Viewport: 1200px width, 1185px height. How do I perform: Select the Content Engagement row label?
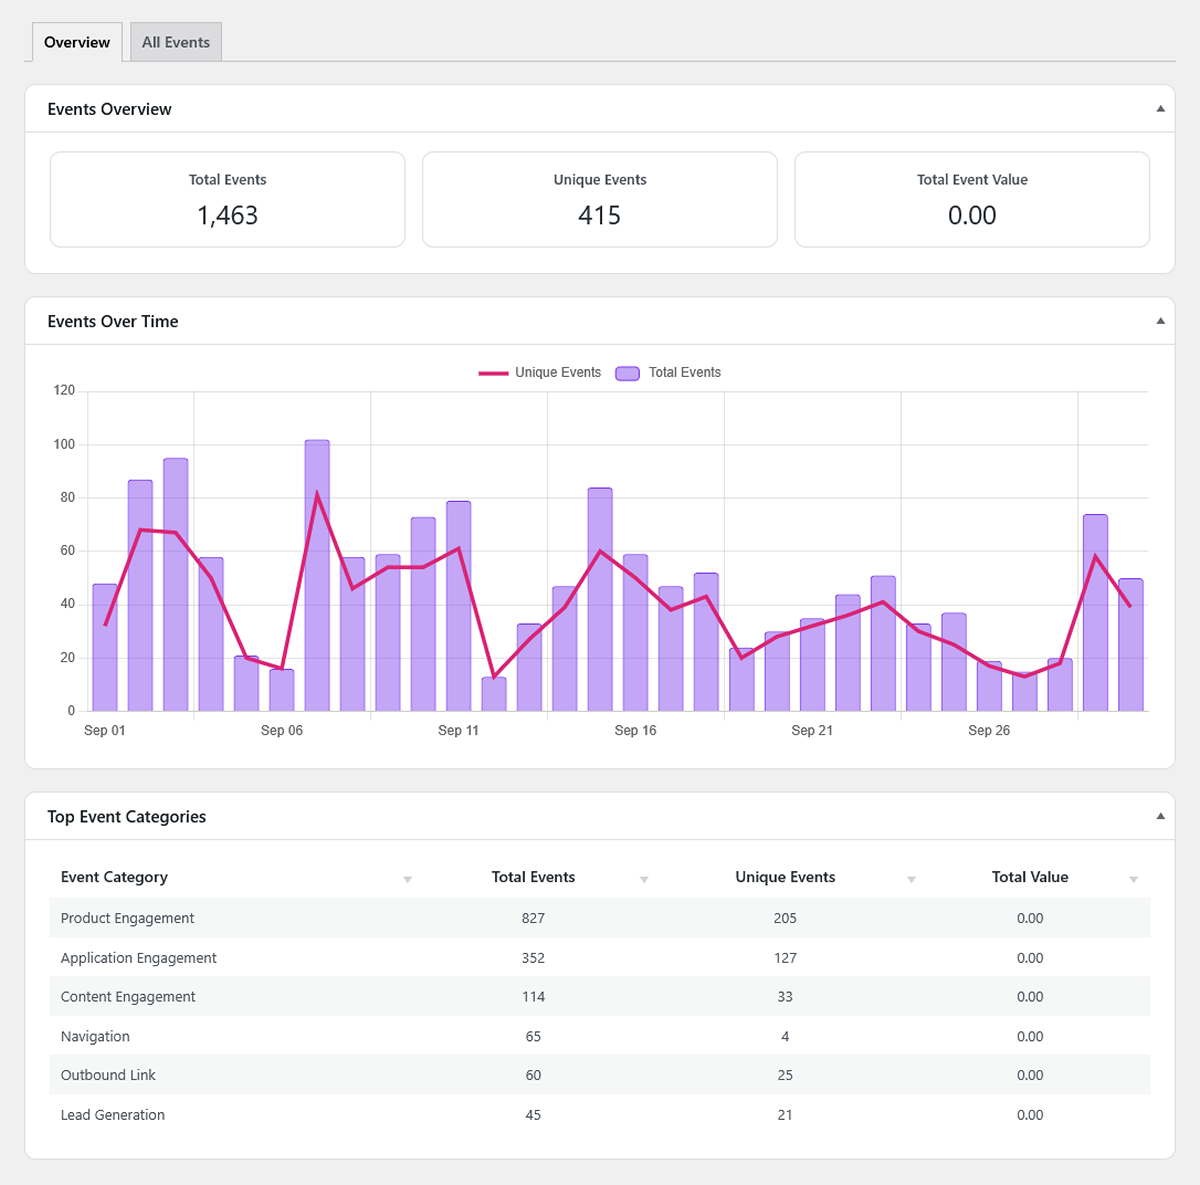point(128,997)
